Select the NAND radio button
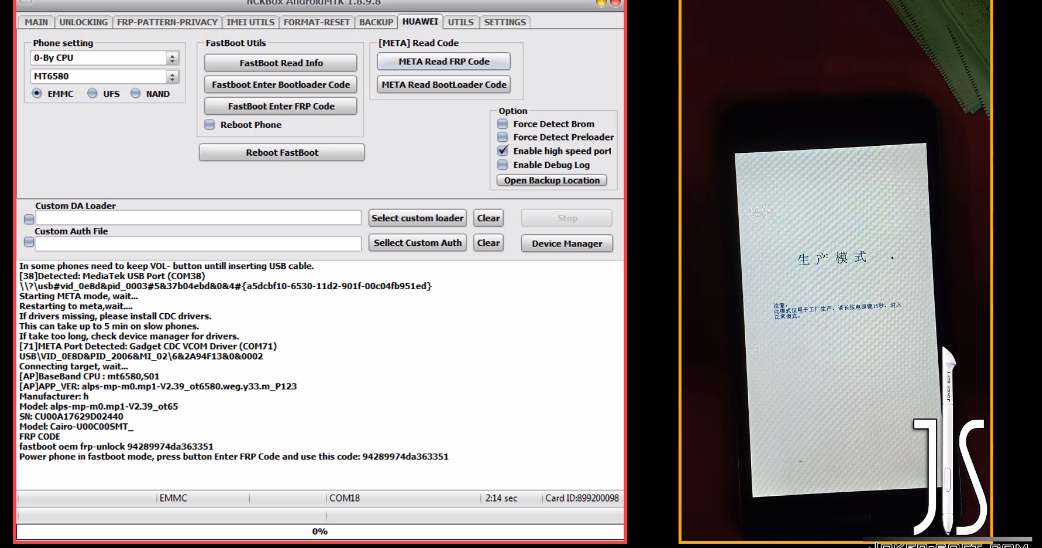 pos(136,94)
